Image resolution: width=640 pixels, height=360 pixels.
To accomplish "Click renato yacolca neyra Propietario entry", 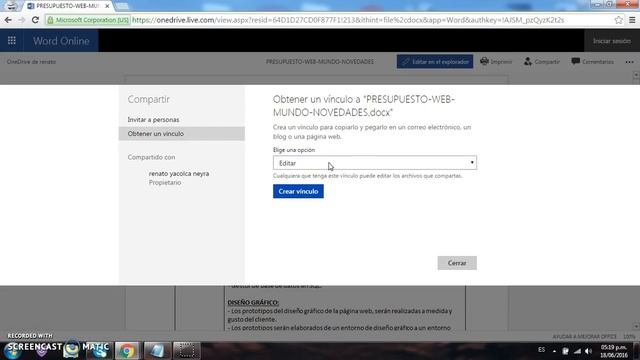I will (x=179, y=178).
